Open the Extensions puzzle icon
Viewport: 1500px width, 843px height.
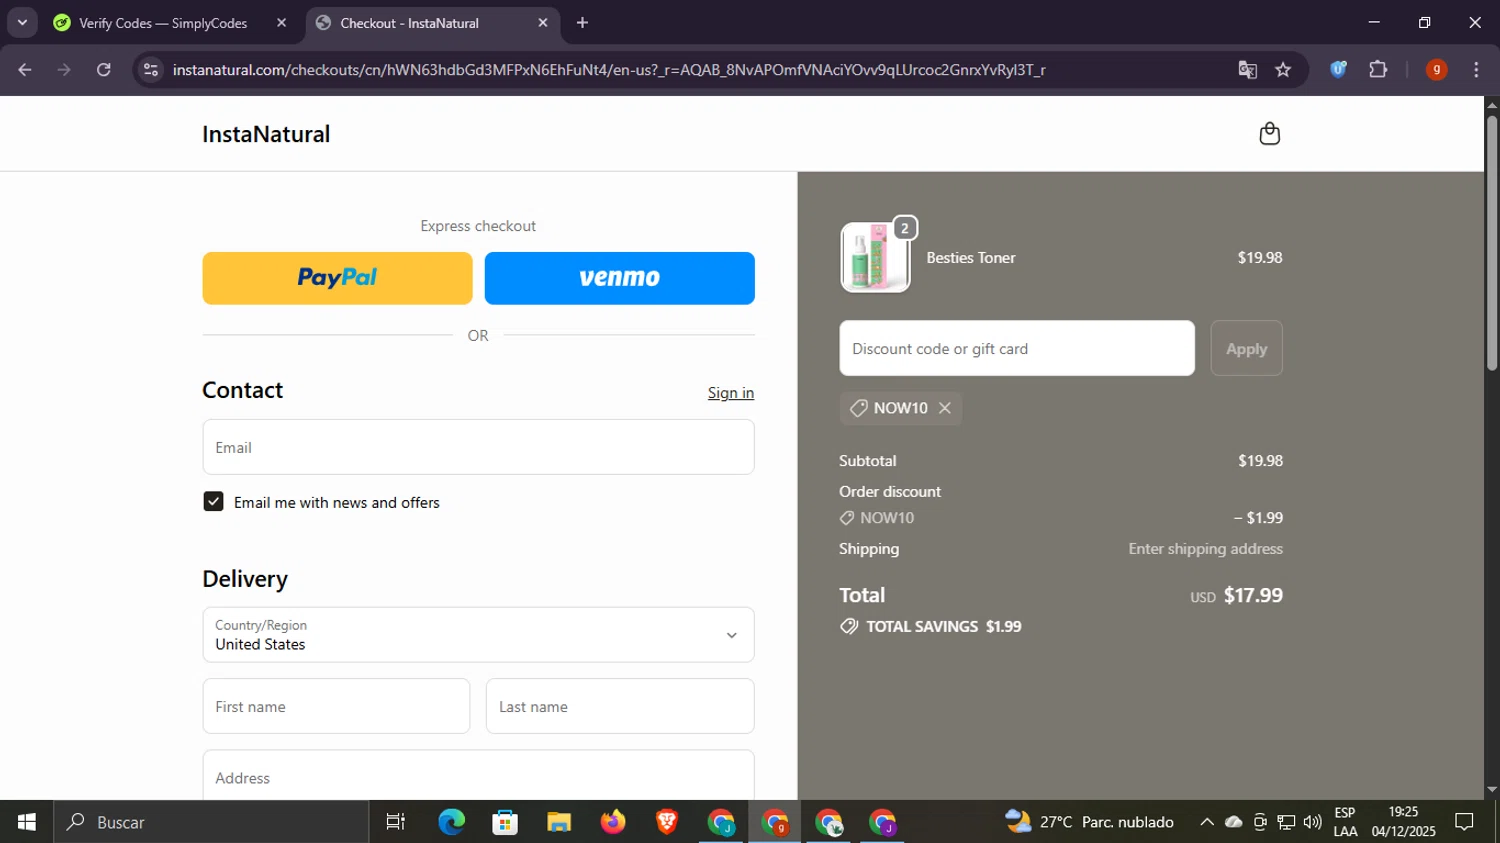tap(1378, 69)
